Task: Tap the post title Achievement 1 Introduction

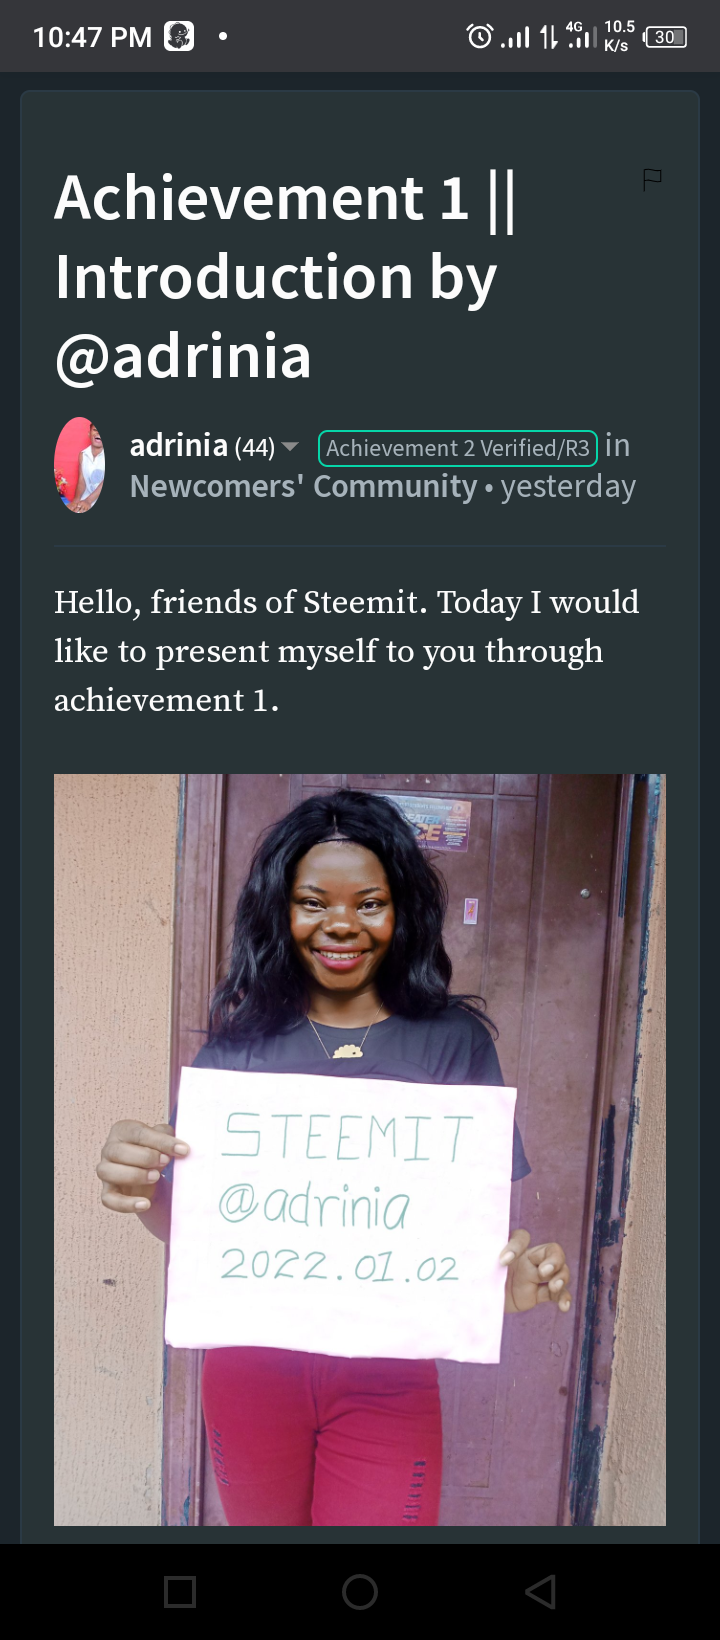Action: coord(286,277)
